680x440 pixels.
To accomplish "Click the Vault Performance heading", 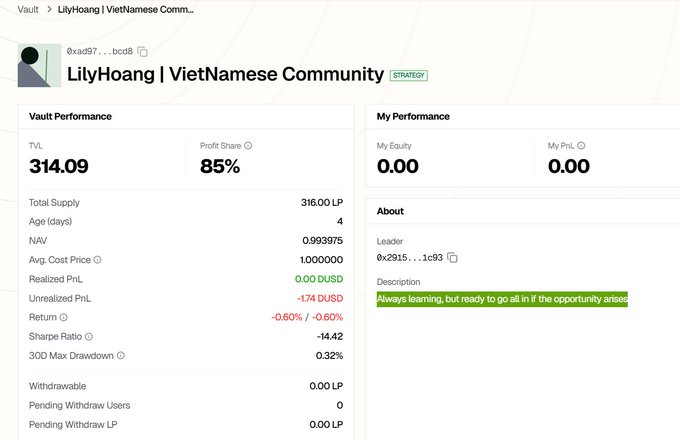I will [70, 116].
